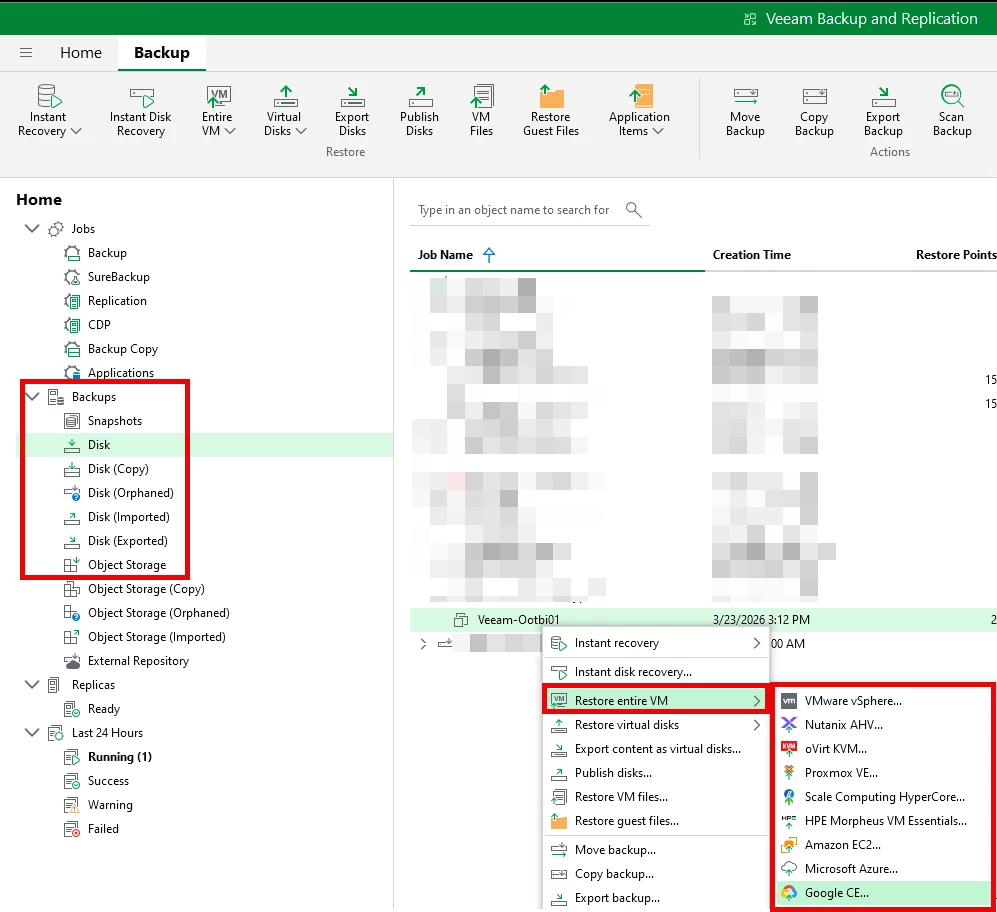
Task: Click the search magnifier icon
Action: tap(633, 209)
